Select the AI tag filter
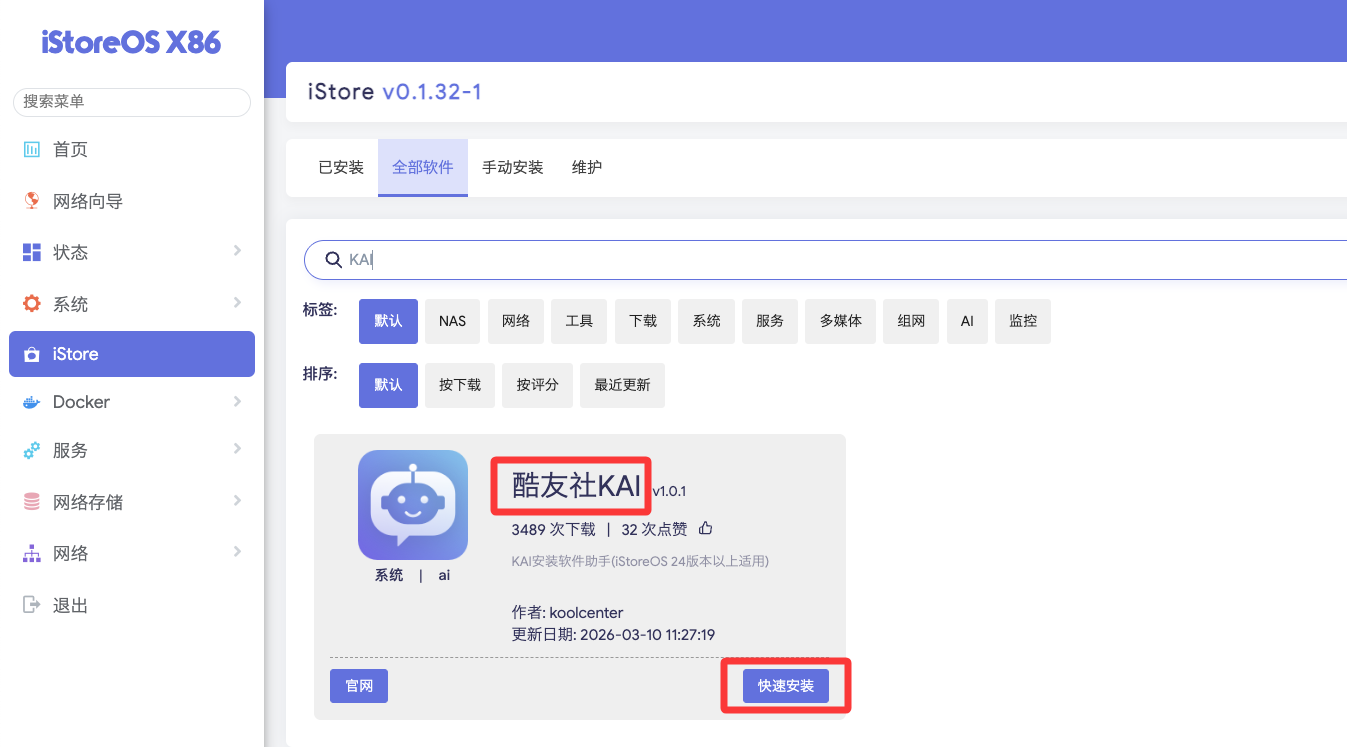The image size is (1347, 747). pyautogui.click(x=967, y=321)
